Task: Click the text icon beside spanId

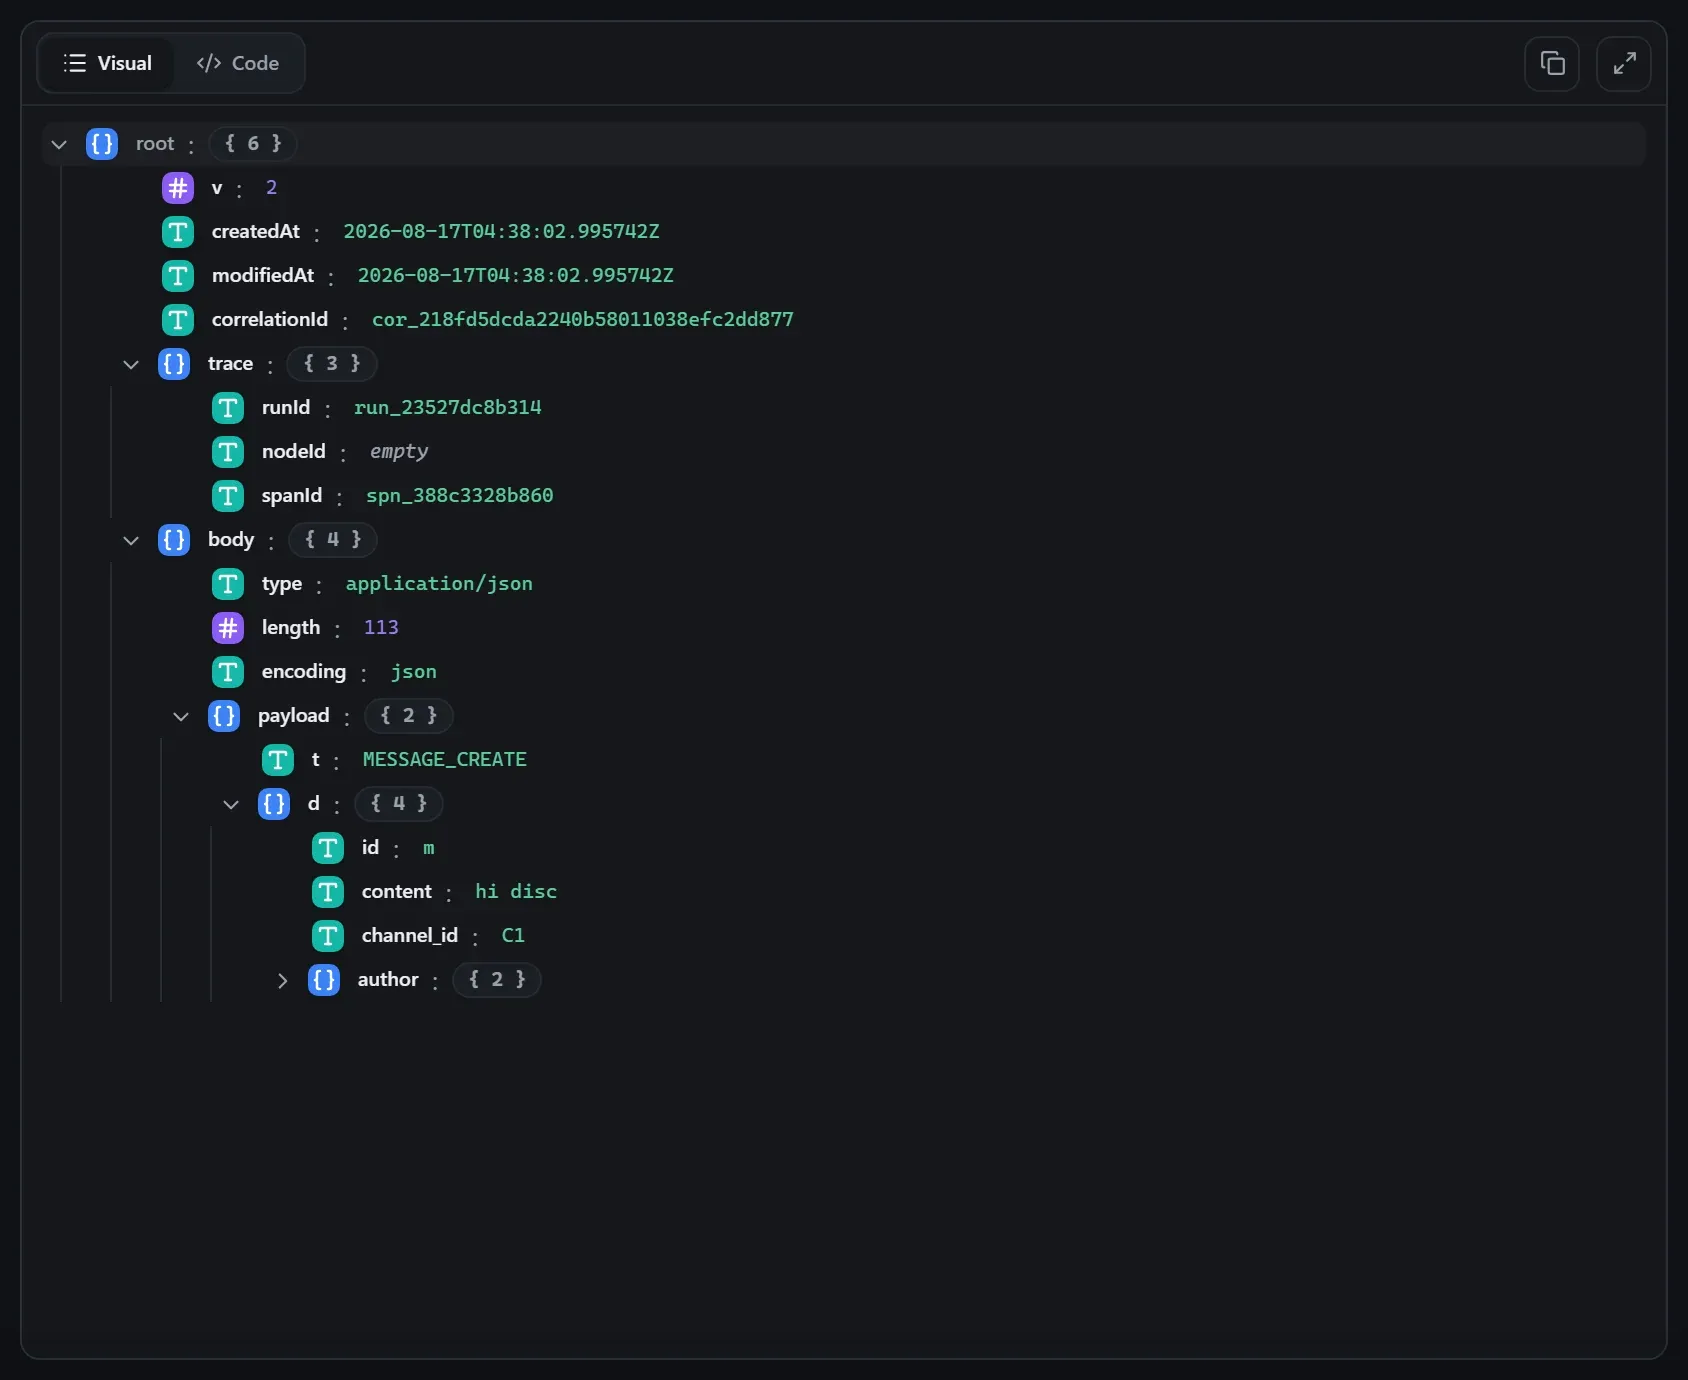Action: (228, 496)
